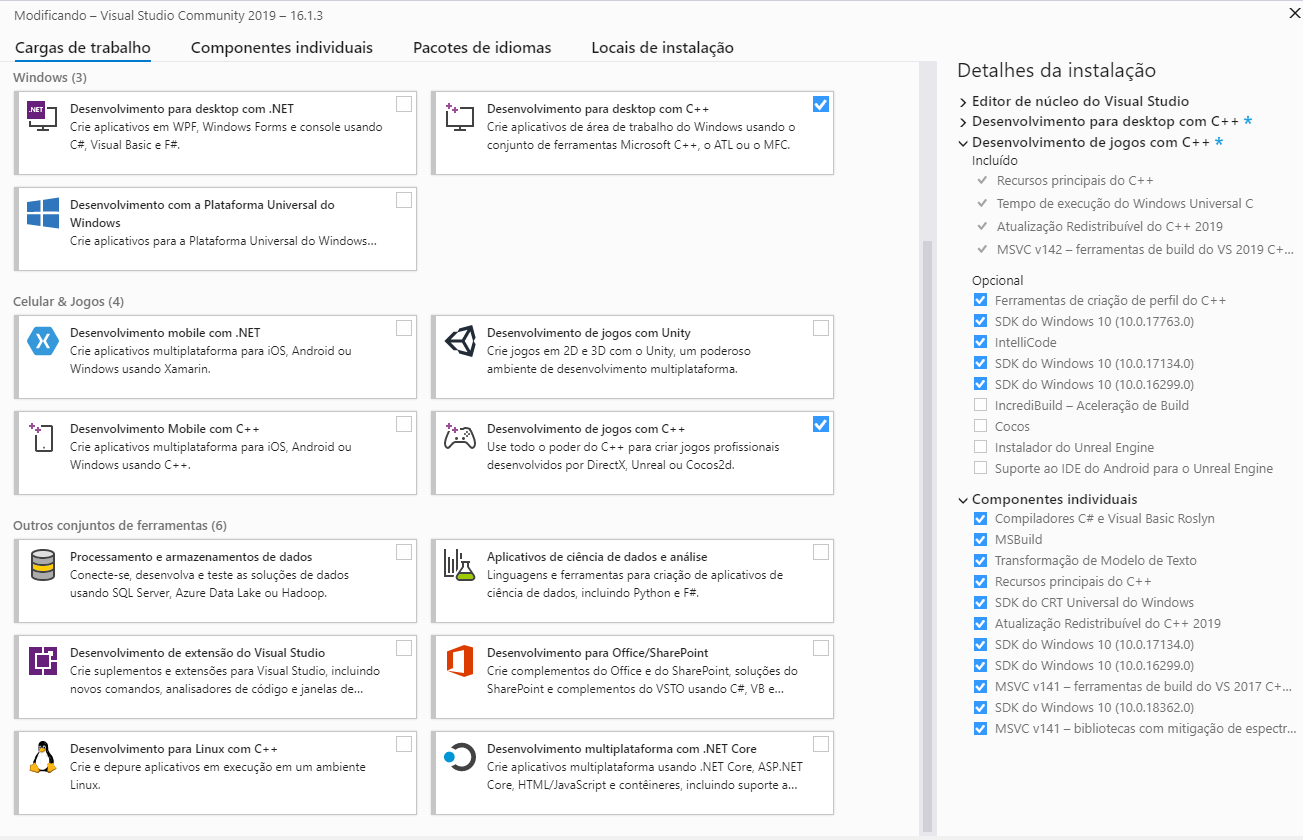Click the Linux penguin workload icon

(x=42, y=757)
